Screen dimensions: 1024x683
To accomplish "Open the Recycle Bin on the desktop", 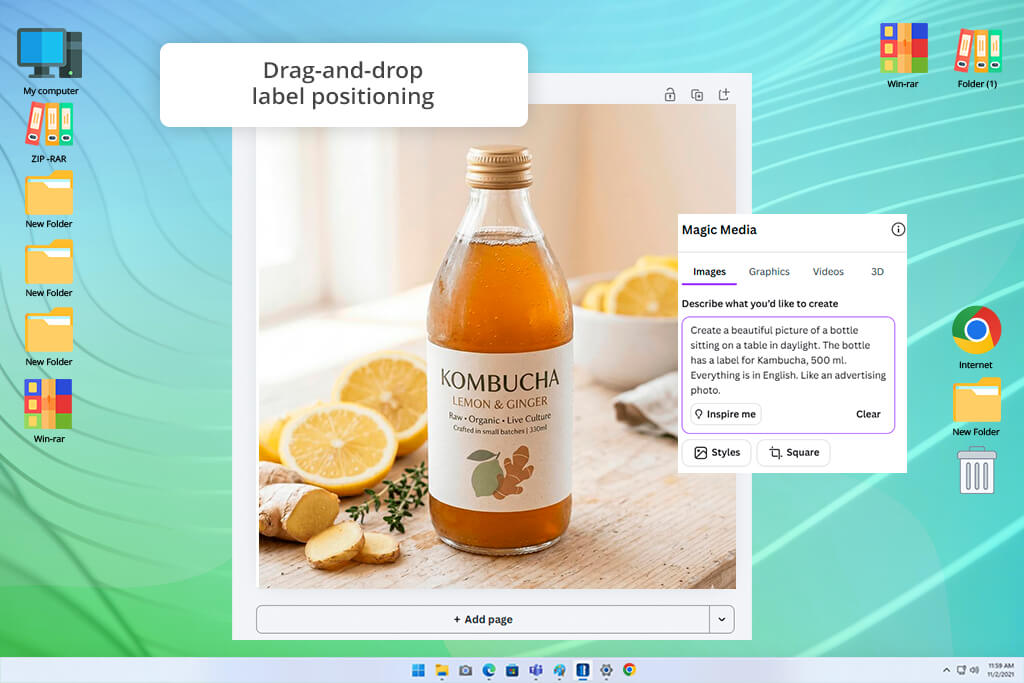I will (977, 470).
